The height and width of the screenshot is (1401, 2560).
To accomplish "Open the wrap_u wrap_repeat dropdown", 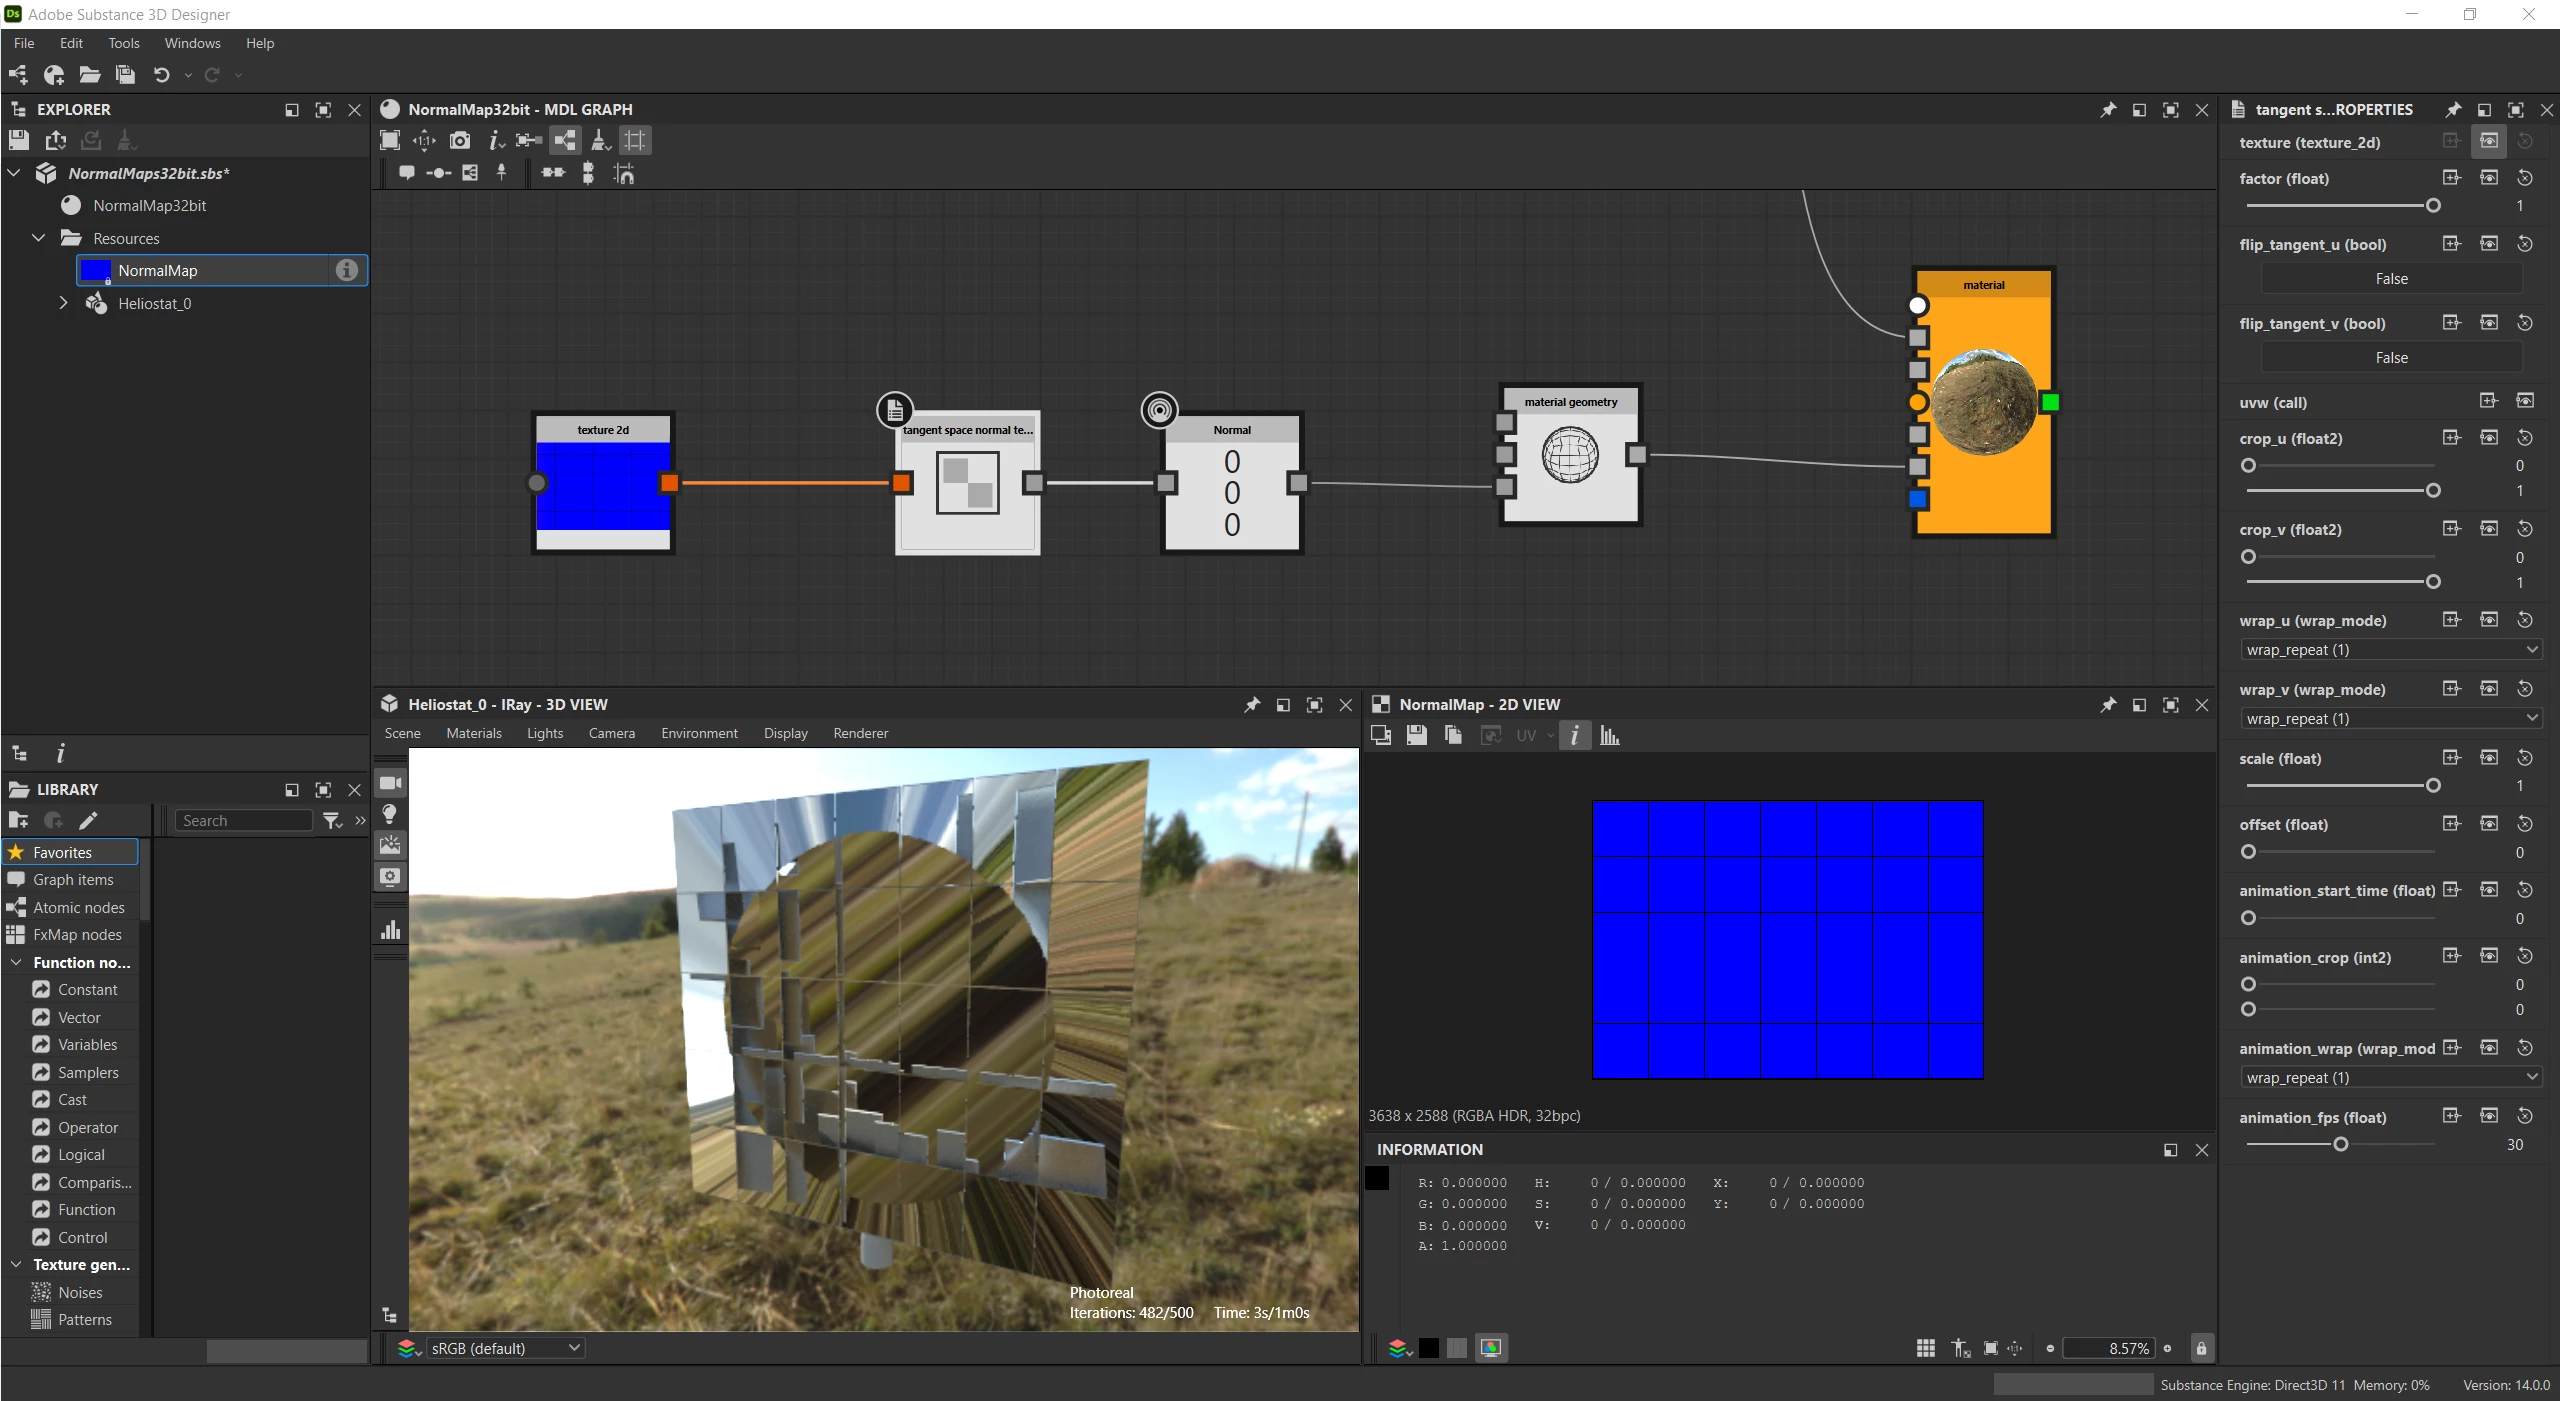I will (2390, 650).
